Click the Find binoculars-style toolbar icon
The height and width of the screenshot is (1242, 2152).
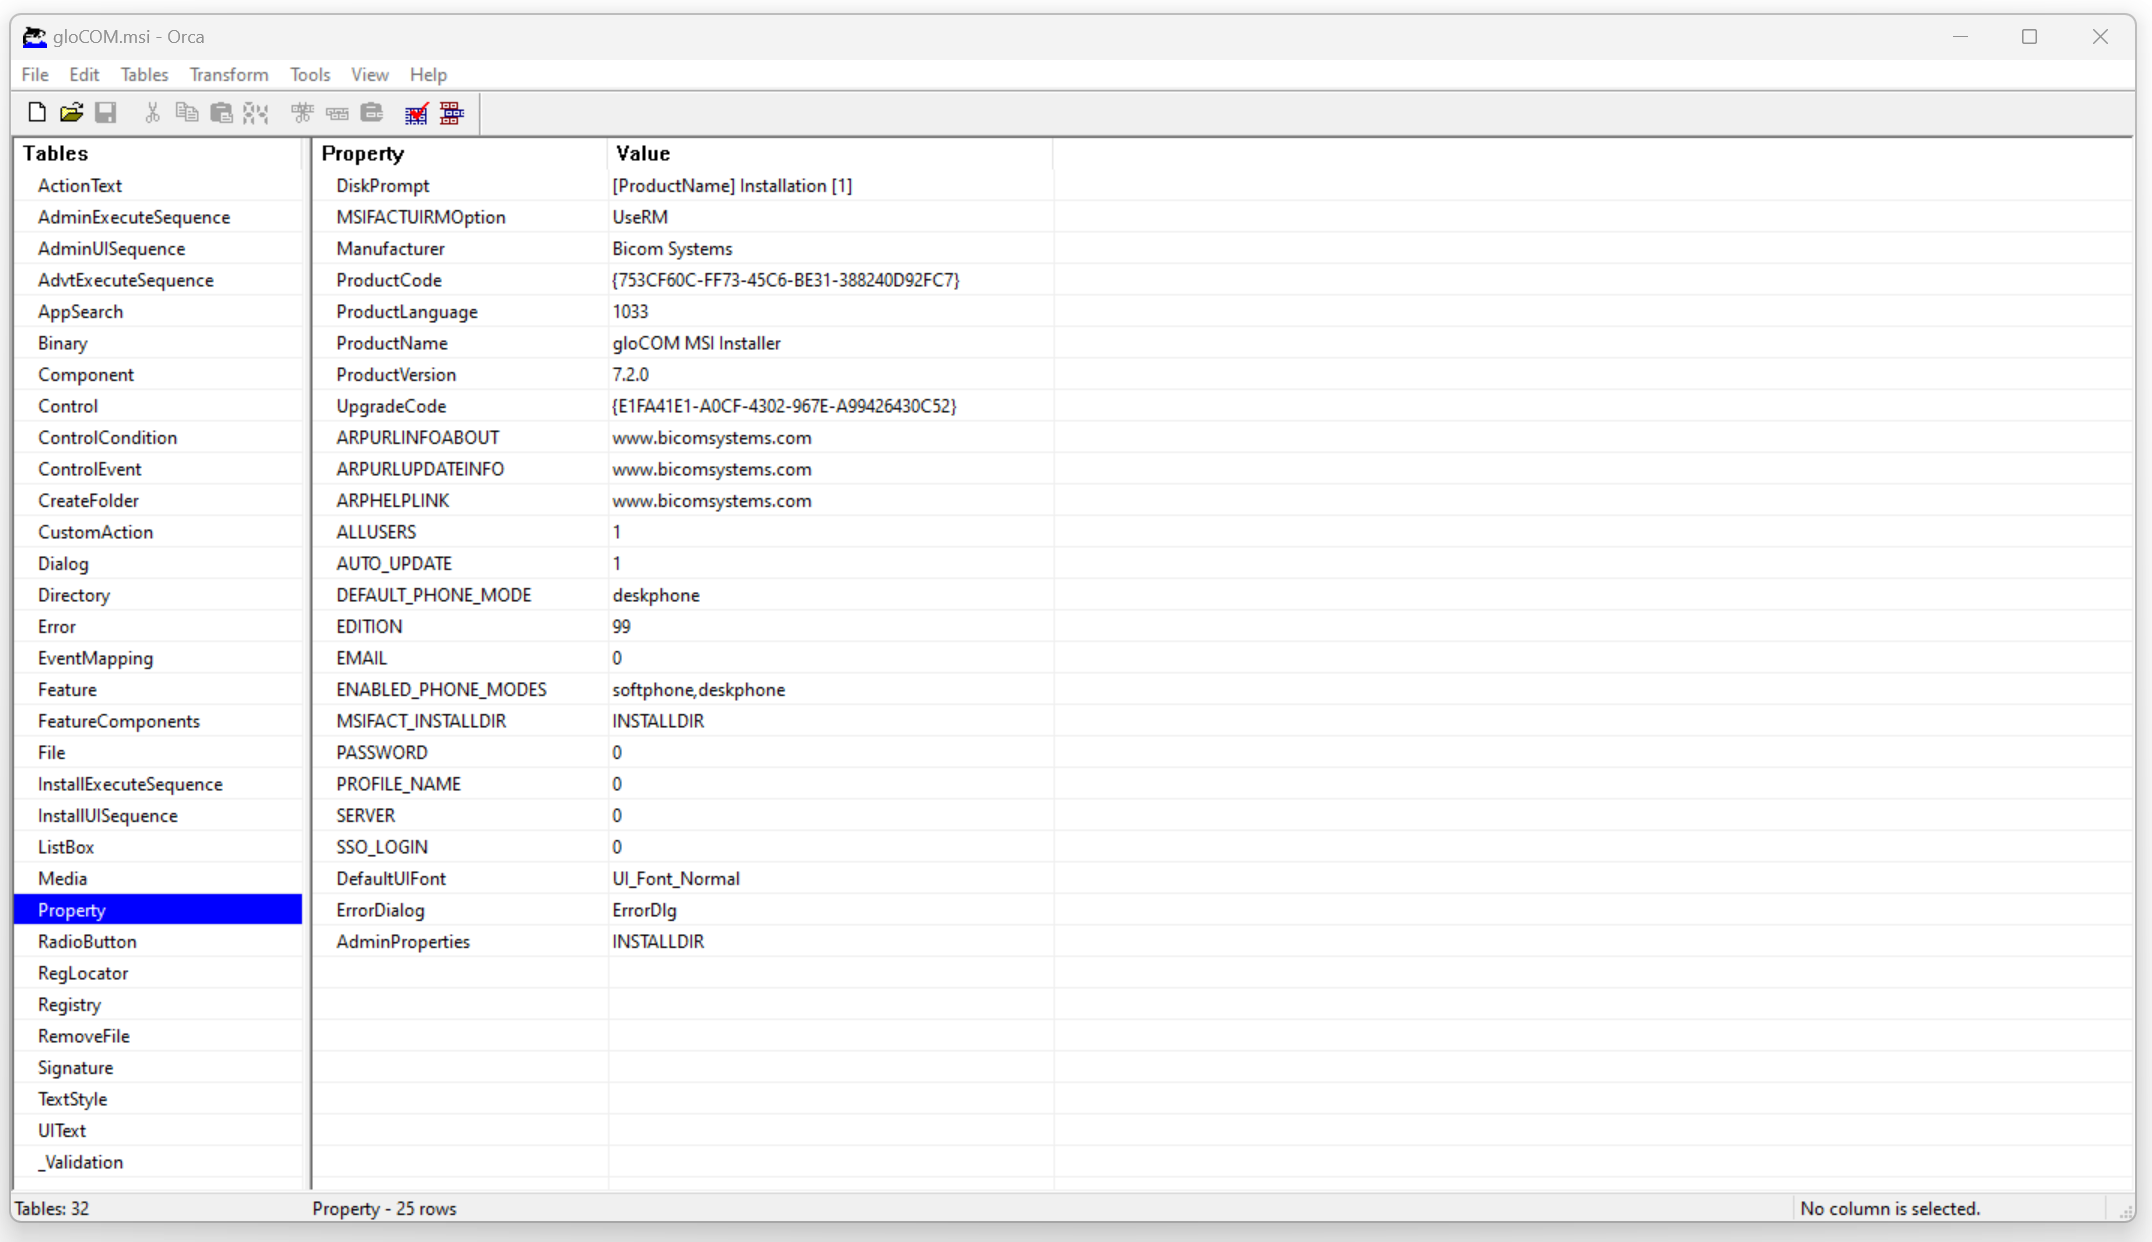tap(256, 112)
